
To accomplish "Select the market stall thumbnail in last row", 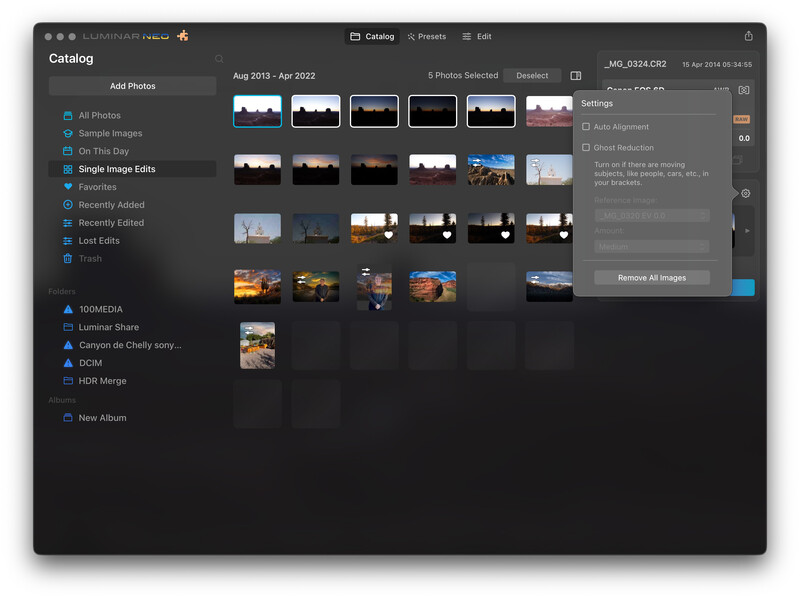I will coord(257,345).
